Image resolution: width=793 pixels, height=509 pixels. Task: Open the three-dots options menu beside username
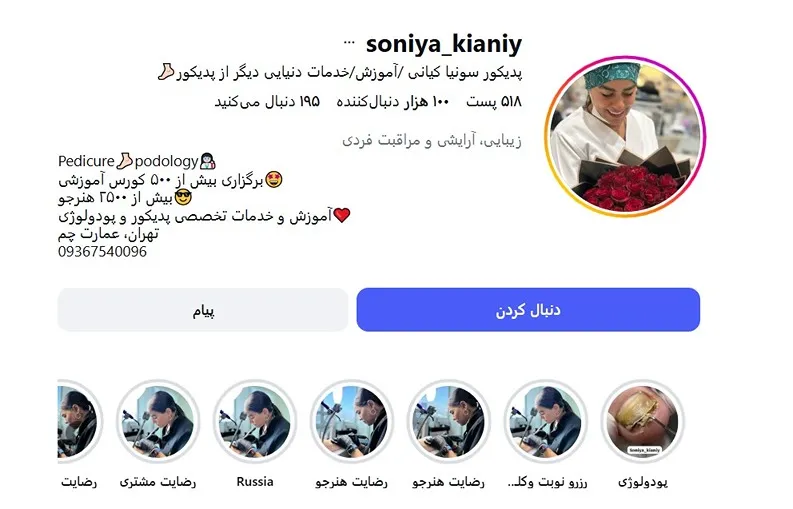point(349,43)
